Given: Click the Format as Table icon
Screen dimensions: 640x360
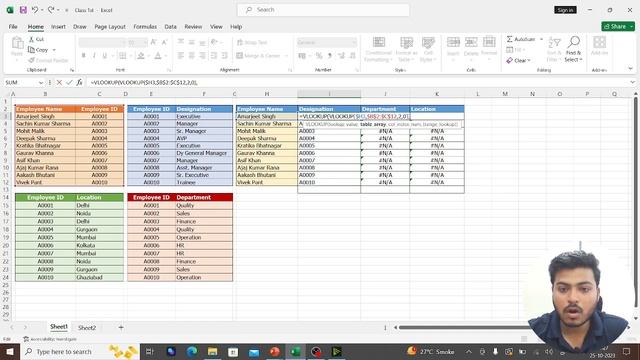Looking at the screenshot, I should 407,42.
